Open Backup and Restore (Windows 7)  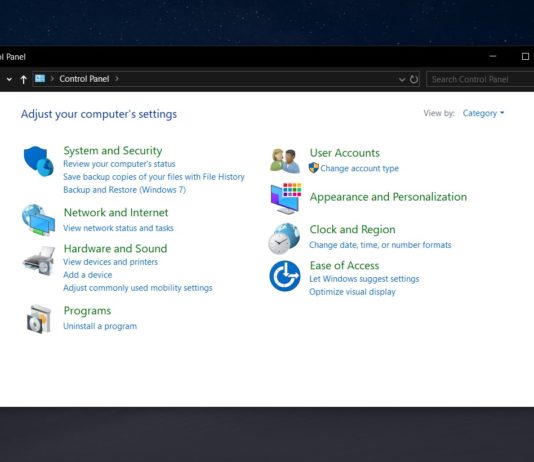point(125,190)
